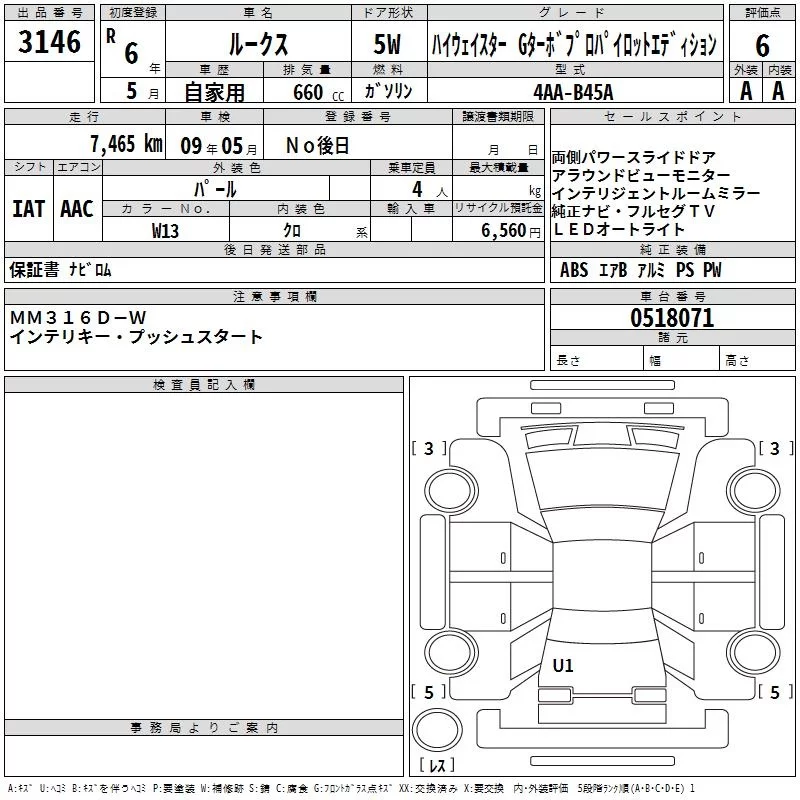Click the 事務局よりご案内 header
This screenshot has height=800, width=800.
(204, 728)
